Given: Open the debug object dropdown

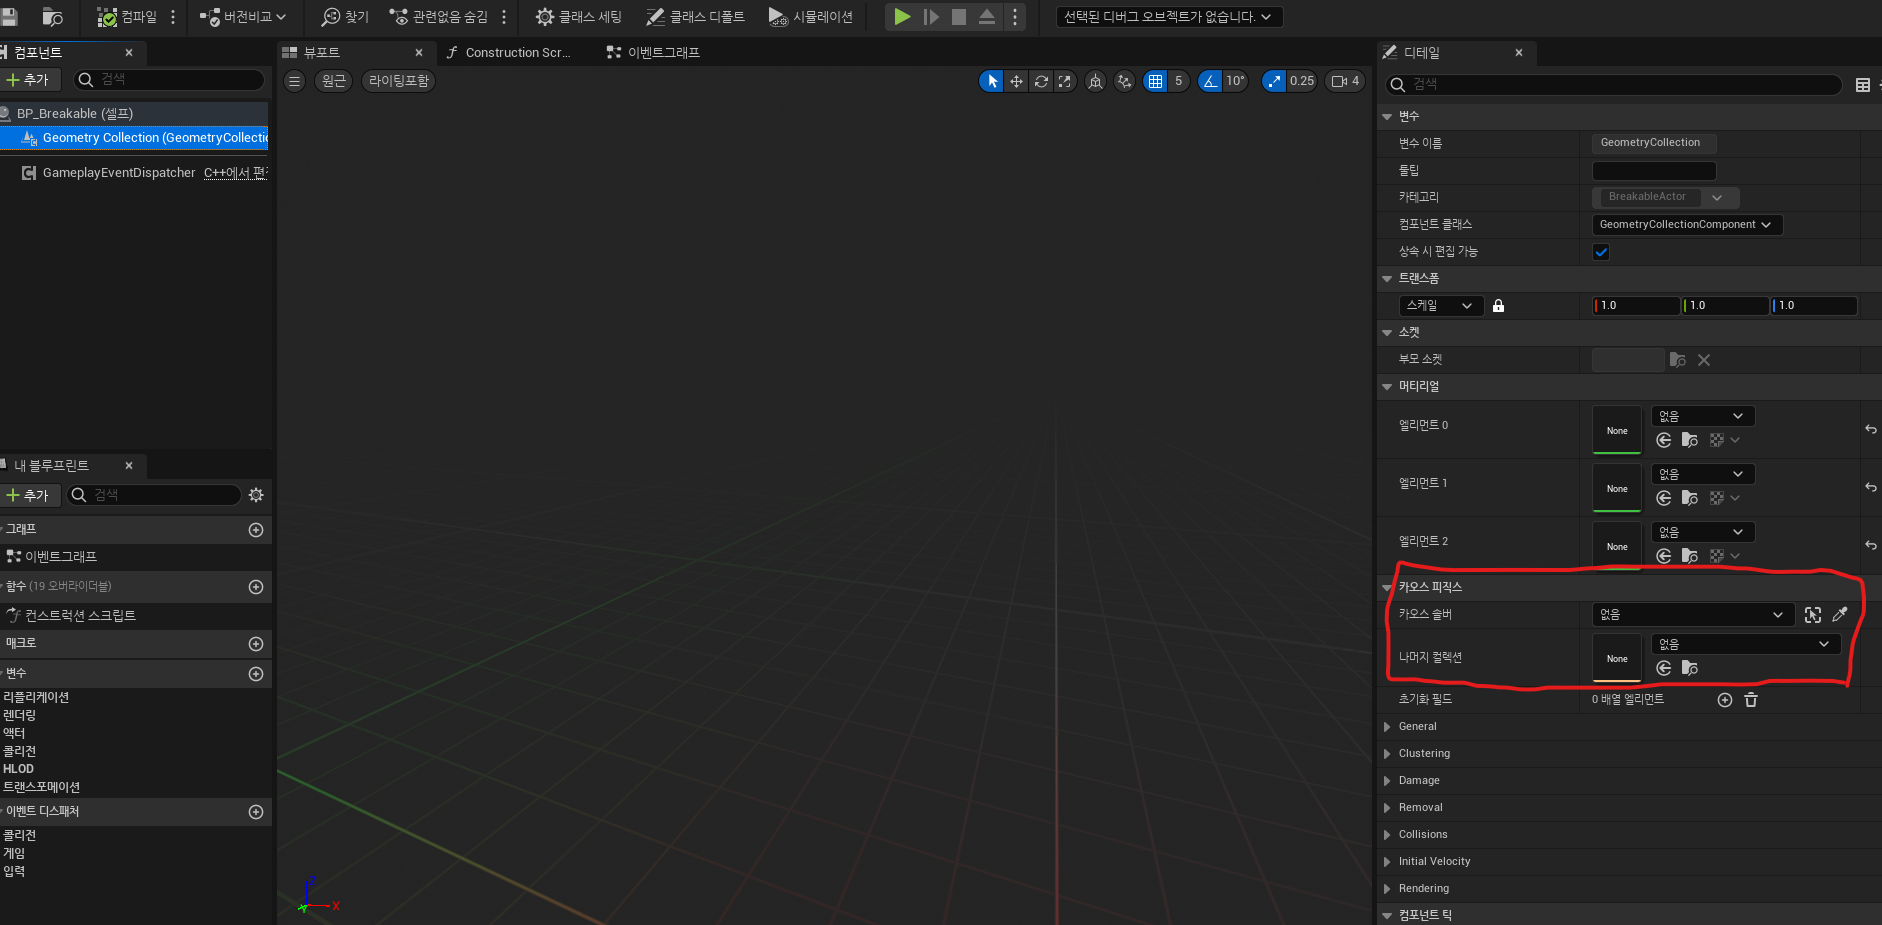Looking at the screenshot, I should click(1169, 17).
